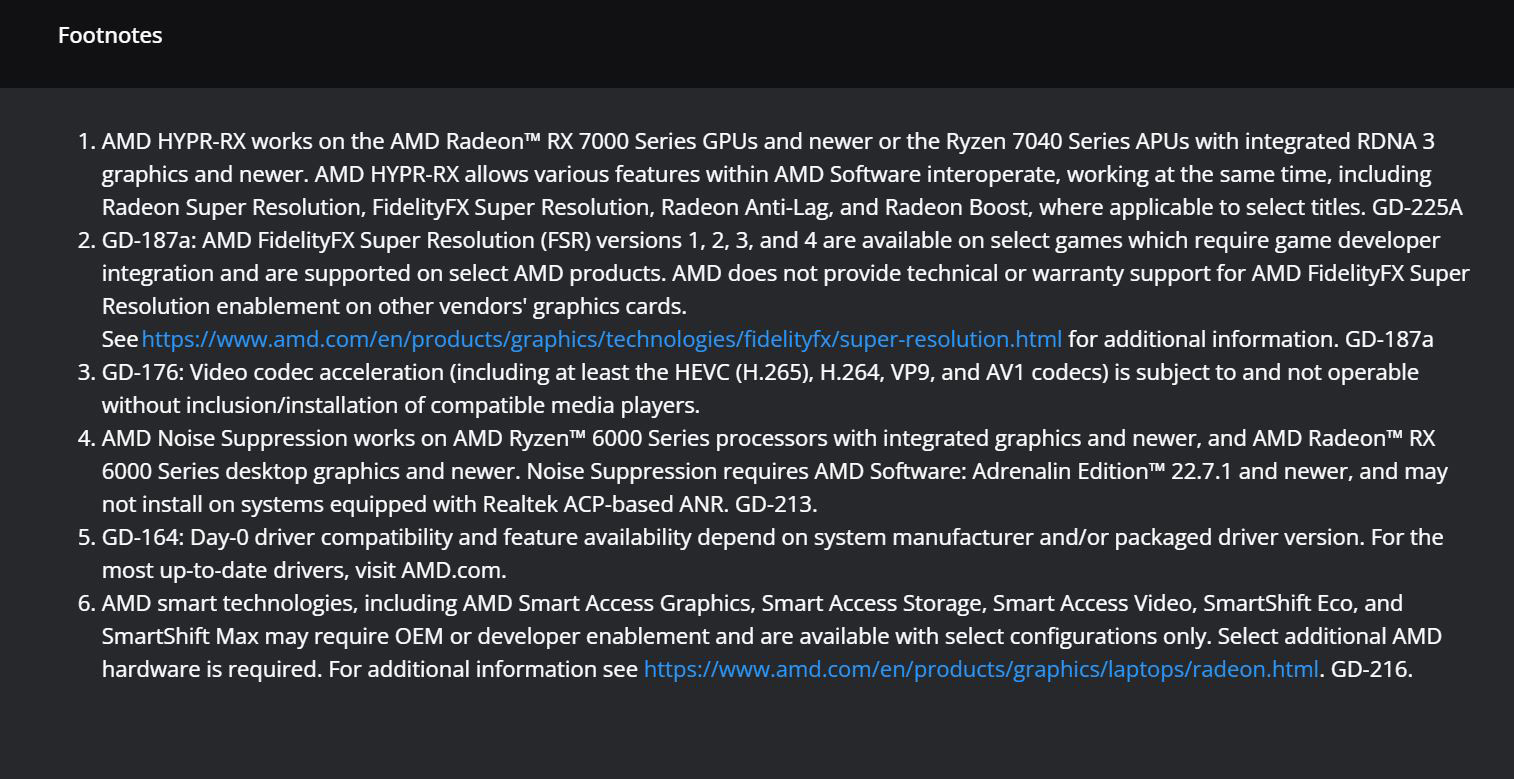Viewport: 1514px width, 779px height.
Task: Open the FidelityFX super-resolution link
Action: [601, 339]
